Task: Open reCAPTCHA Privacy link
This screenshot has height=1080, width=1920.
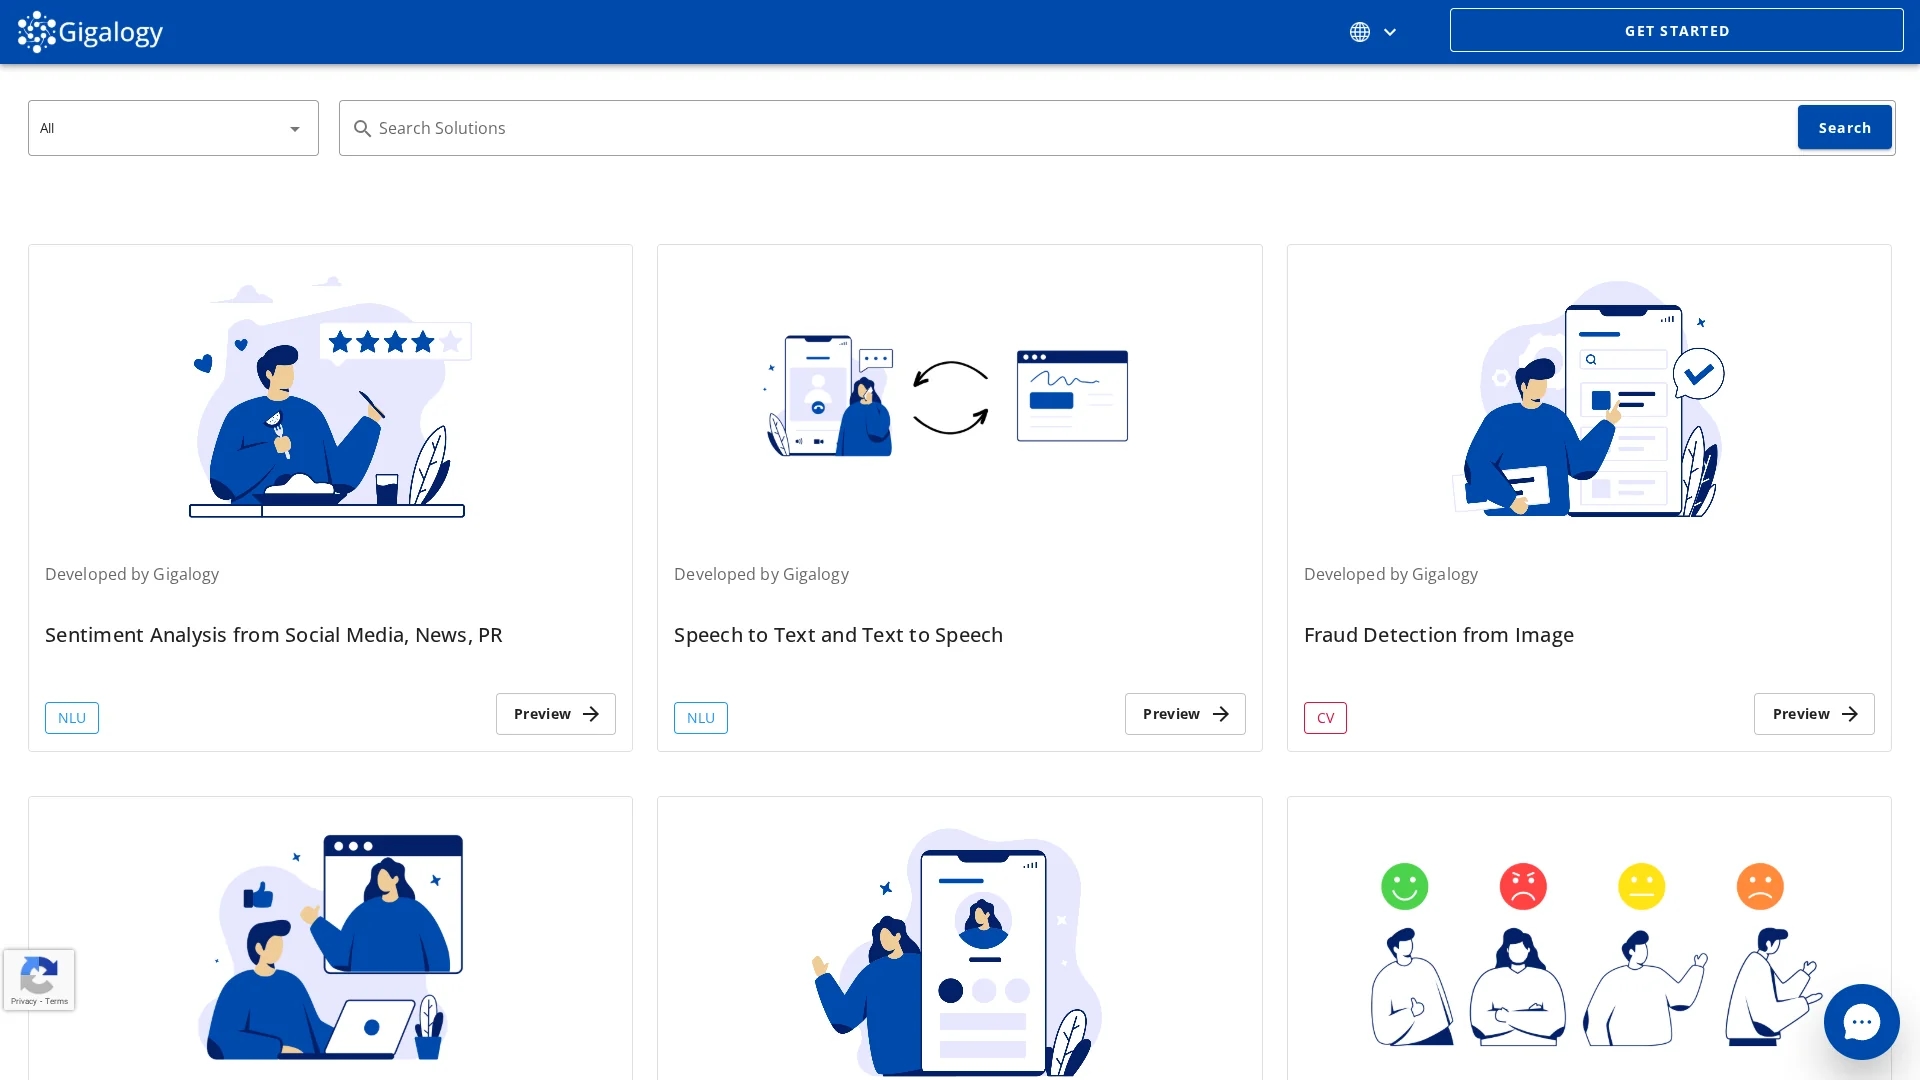Action: point(23,1001)
